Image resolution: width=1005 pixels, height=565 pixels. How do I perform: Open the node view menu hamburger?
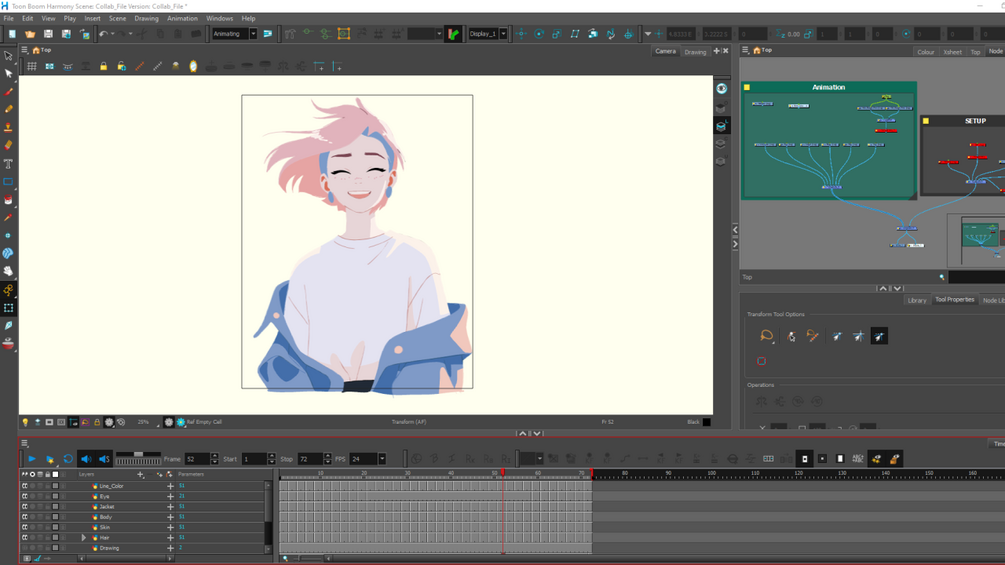(745, 50)
